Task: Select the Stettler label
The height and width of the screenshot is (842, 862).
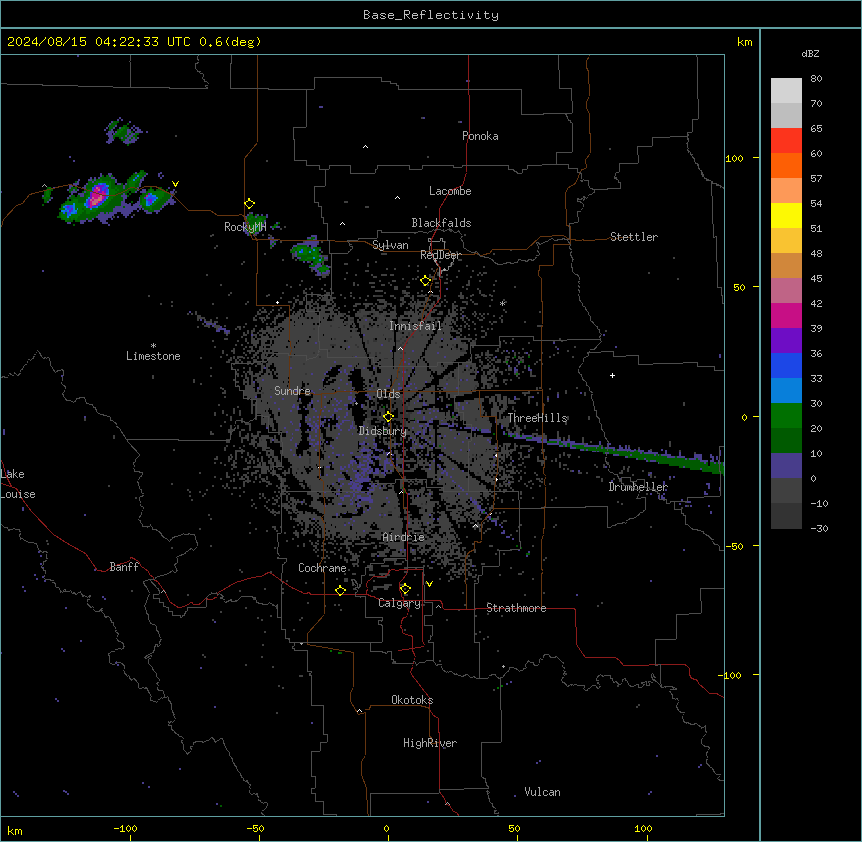Action: click(634, 237)
